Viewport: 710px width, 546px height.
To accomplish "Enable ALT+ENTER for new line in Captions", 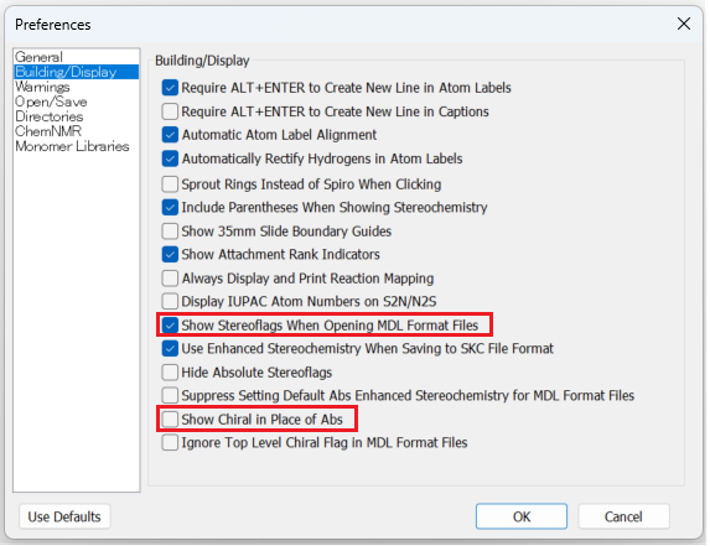I will click(170, 111).
